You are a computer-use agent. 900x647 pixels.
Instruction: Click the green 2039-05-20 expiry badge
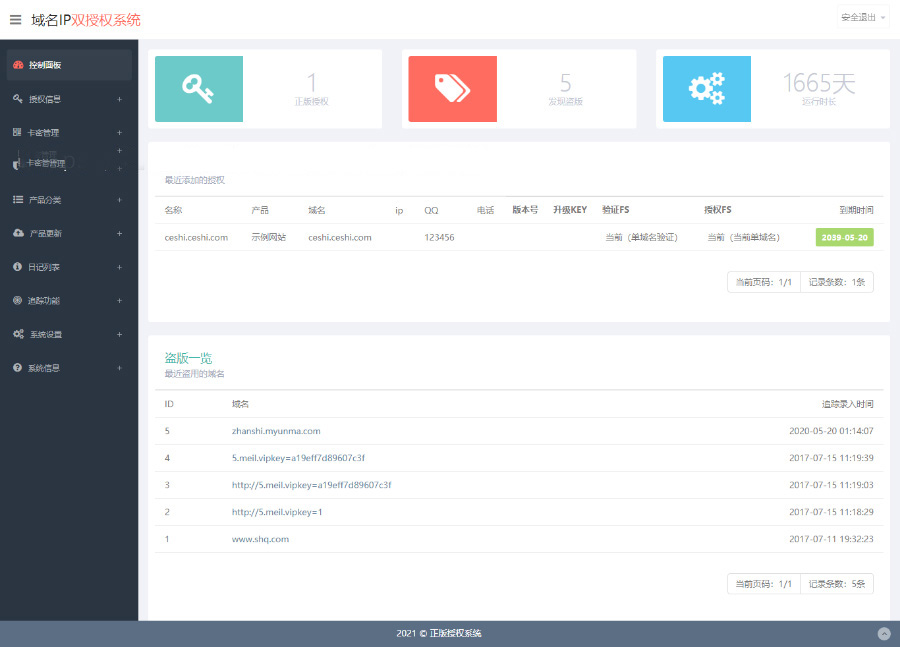(x=844, y=238)
